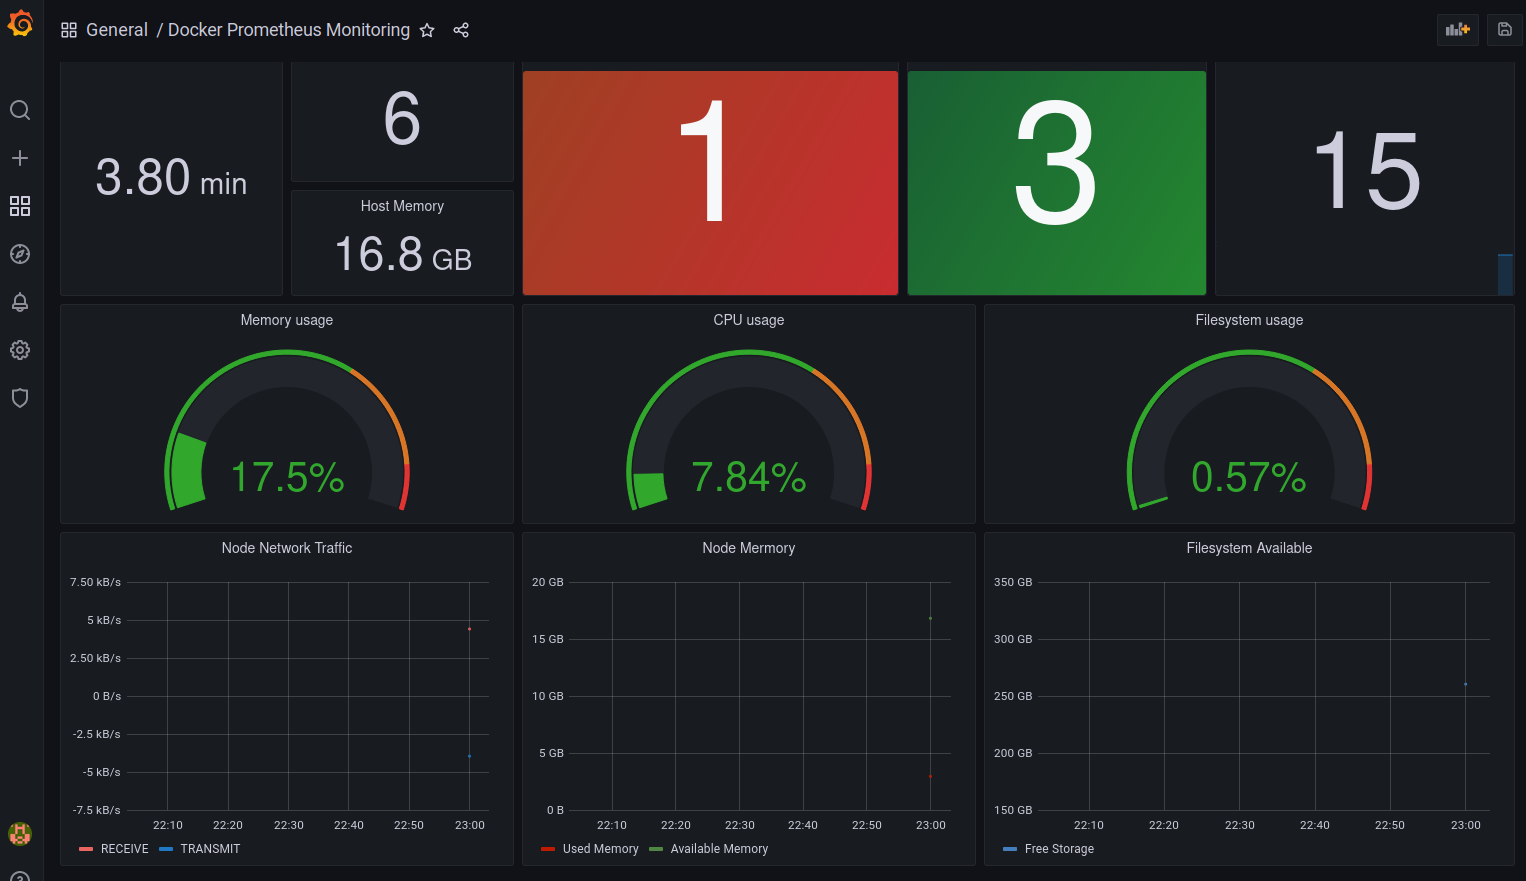This screenshot has width=1526, height=881.
Task: Open the Dashboards grid icon in sidebar
Action: click(20, 206)
